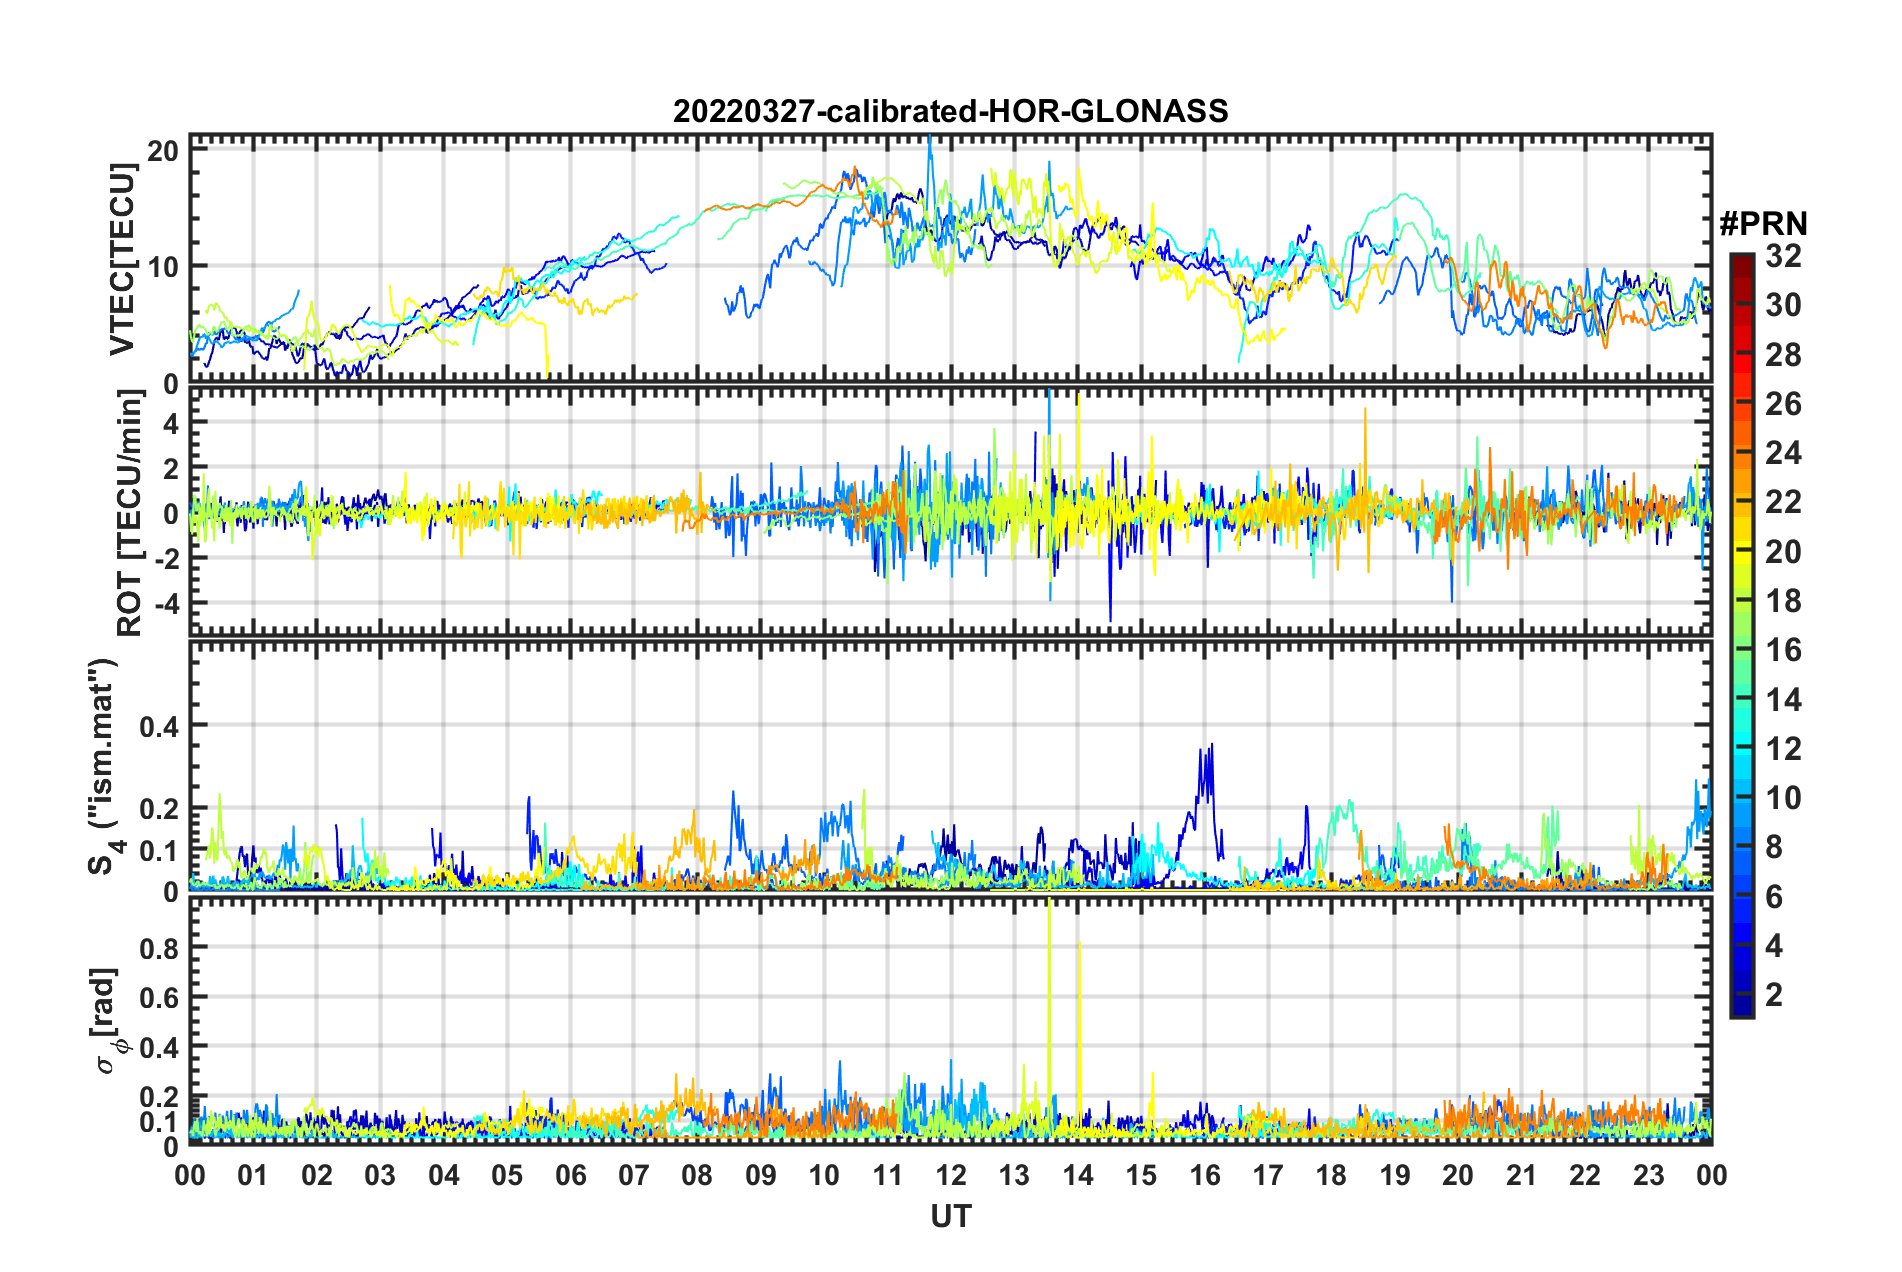The width and height of the screenshot is (1902, 1272).
Task: Click the colorbar tick label 26
Action: click(x=1783, y=404)
